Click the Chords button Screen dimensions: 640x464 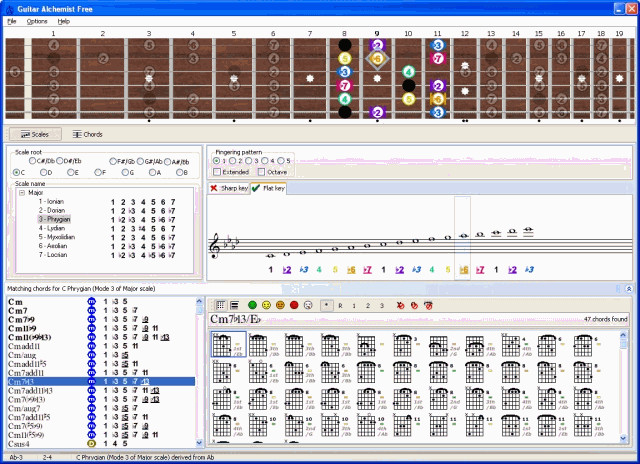pyautogui.click(x=87, y=134)
